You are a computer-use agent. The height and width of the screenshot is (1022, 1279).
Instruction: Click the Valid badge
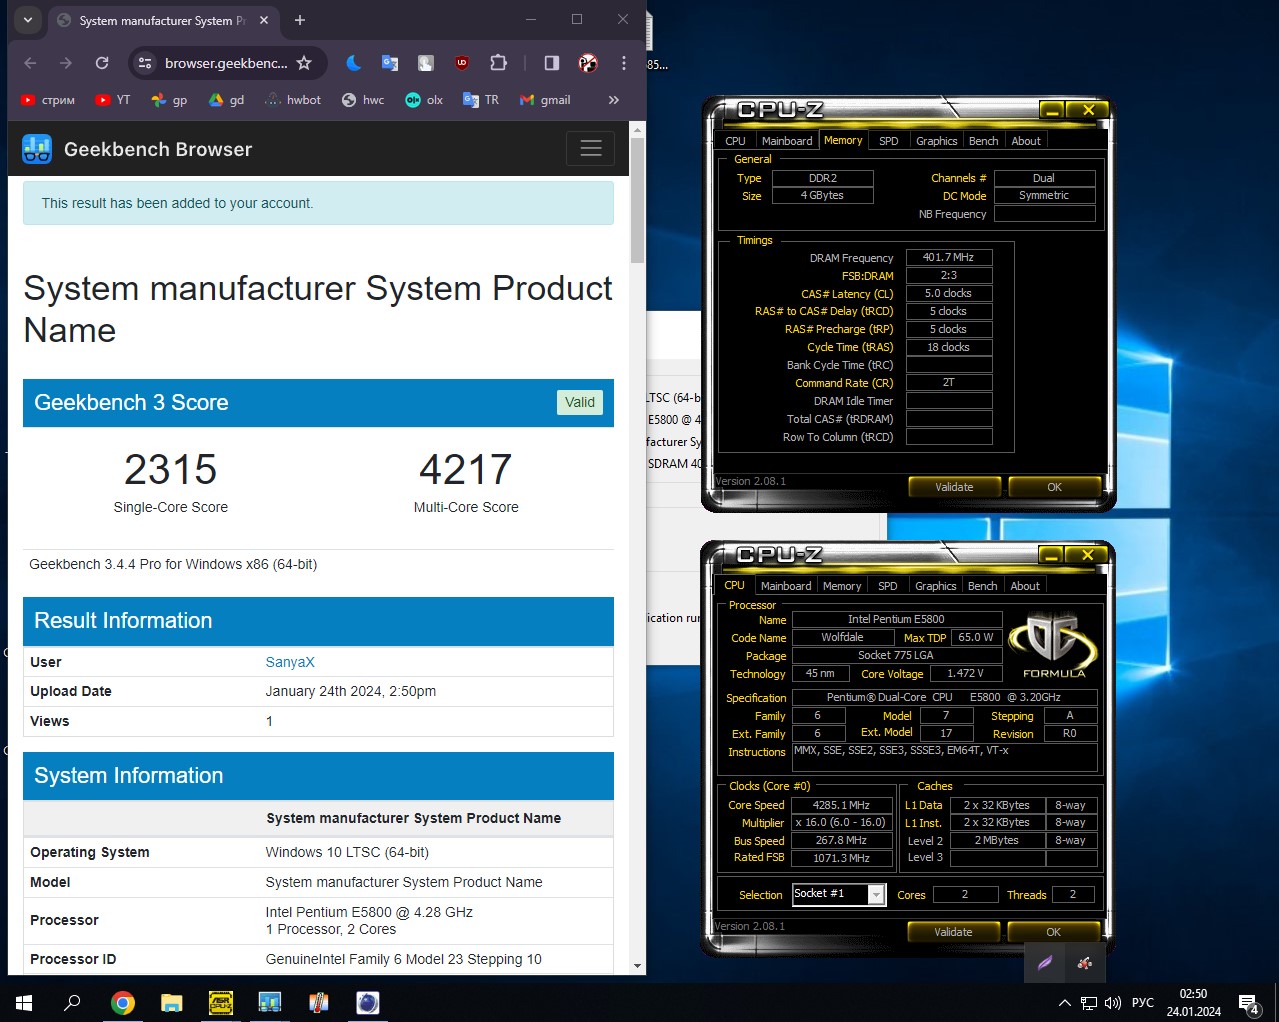[x=580, y=402]
